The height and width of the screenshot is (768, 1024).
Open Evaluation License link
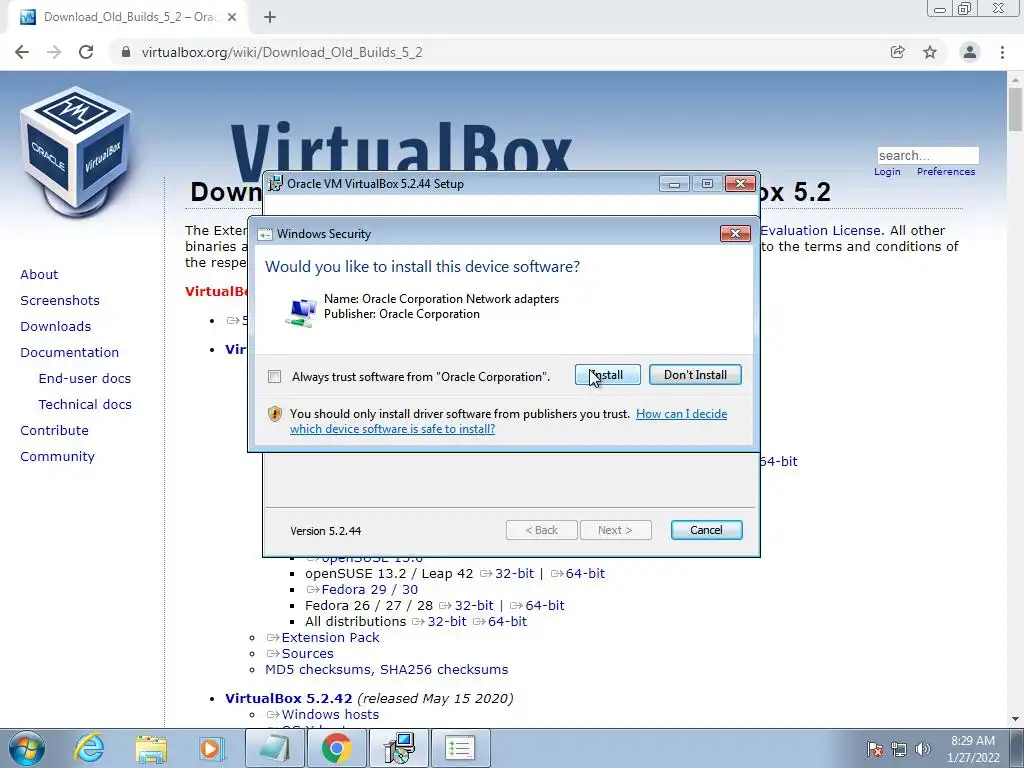(821, 231)
